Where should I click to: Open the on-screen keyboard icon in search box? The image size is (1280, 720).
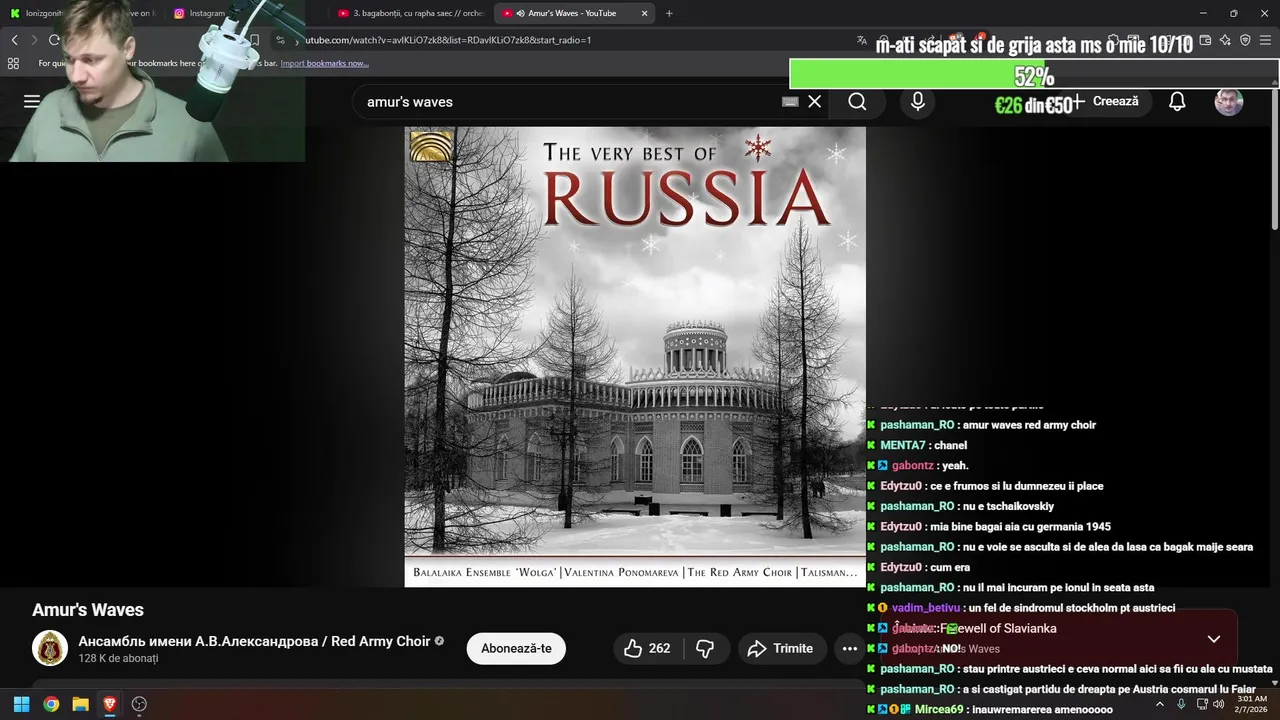[x=790, y=101]
